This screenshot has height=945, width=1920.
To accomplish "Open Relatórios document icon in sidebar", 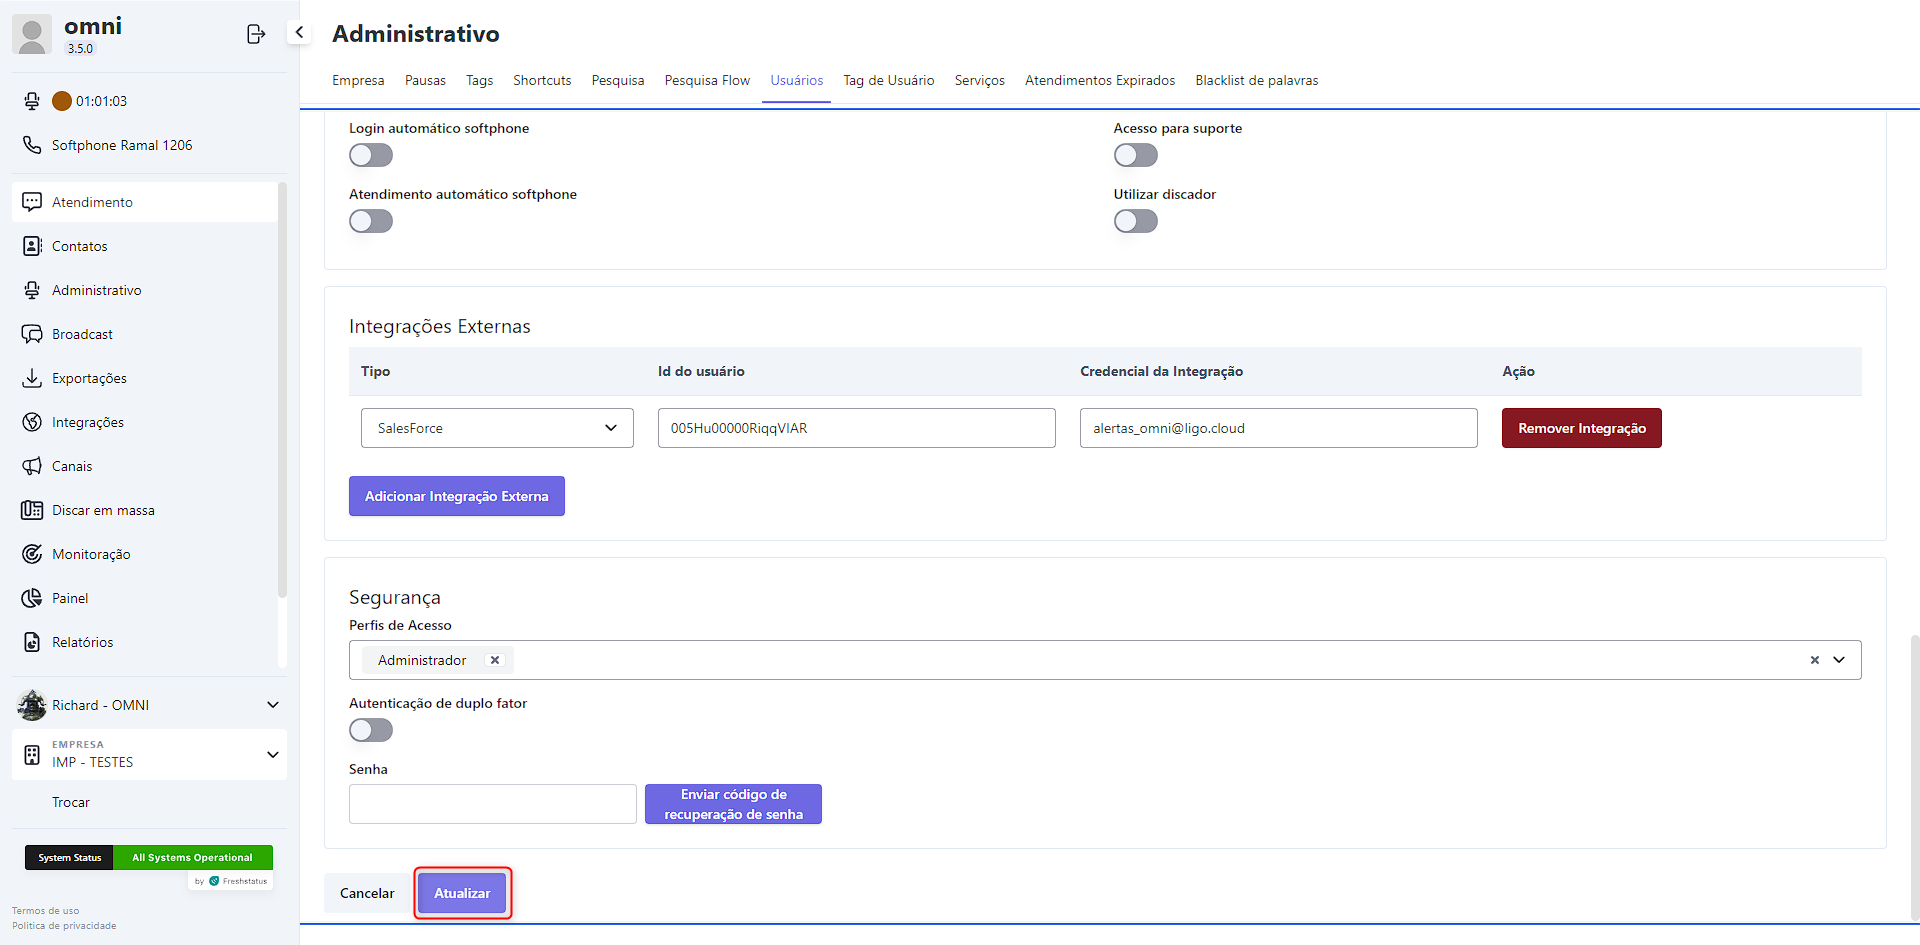I will point(32,642).
